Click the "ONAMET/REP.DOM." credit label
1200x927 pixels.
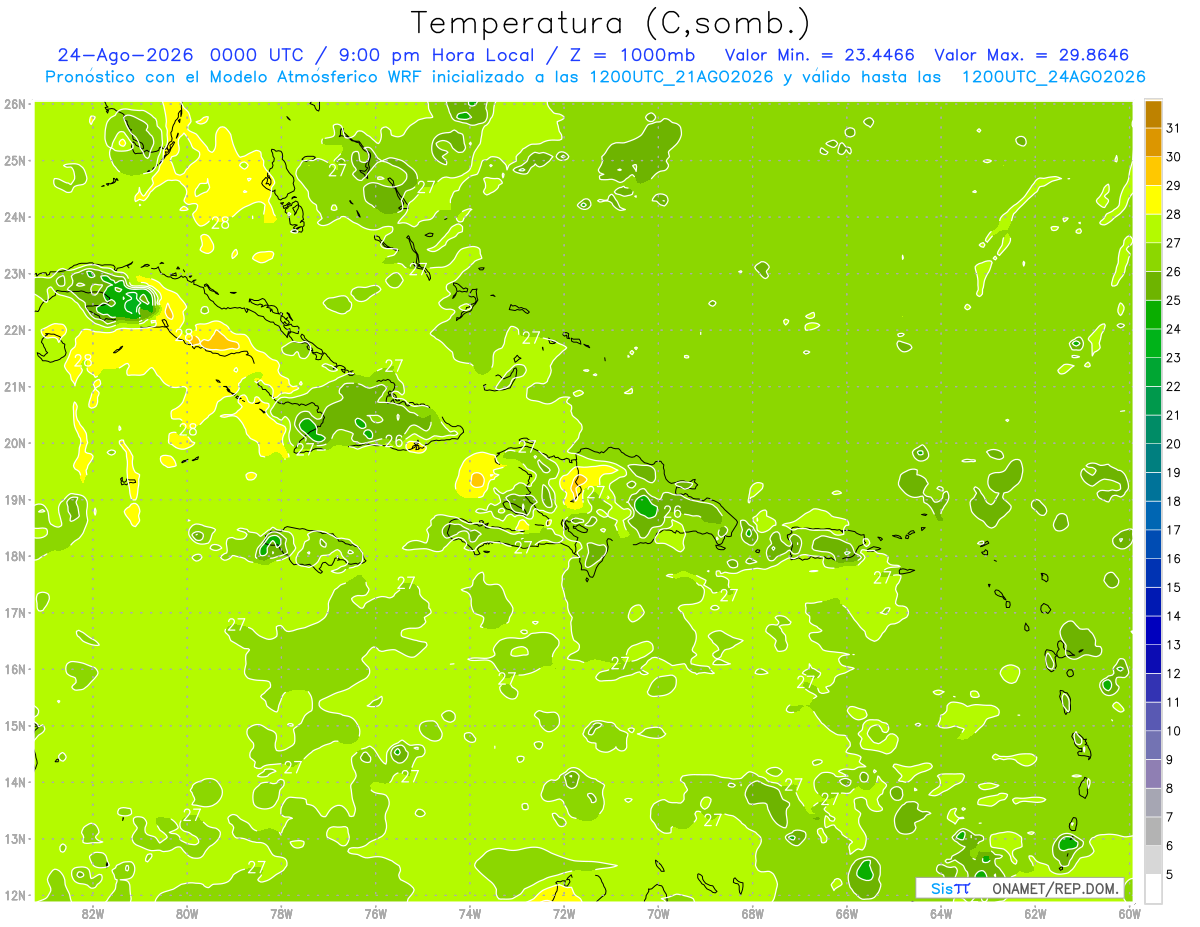[1054, 888]
